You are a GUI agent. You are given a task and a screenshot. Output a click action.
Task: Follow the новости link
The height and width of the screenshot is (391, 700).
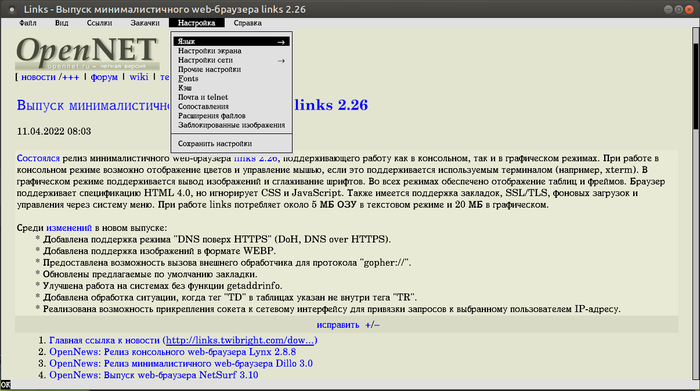[38, 77]
